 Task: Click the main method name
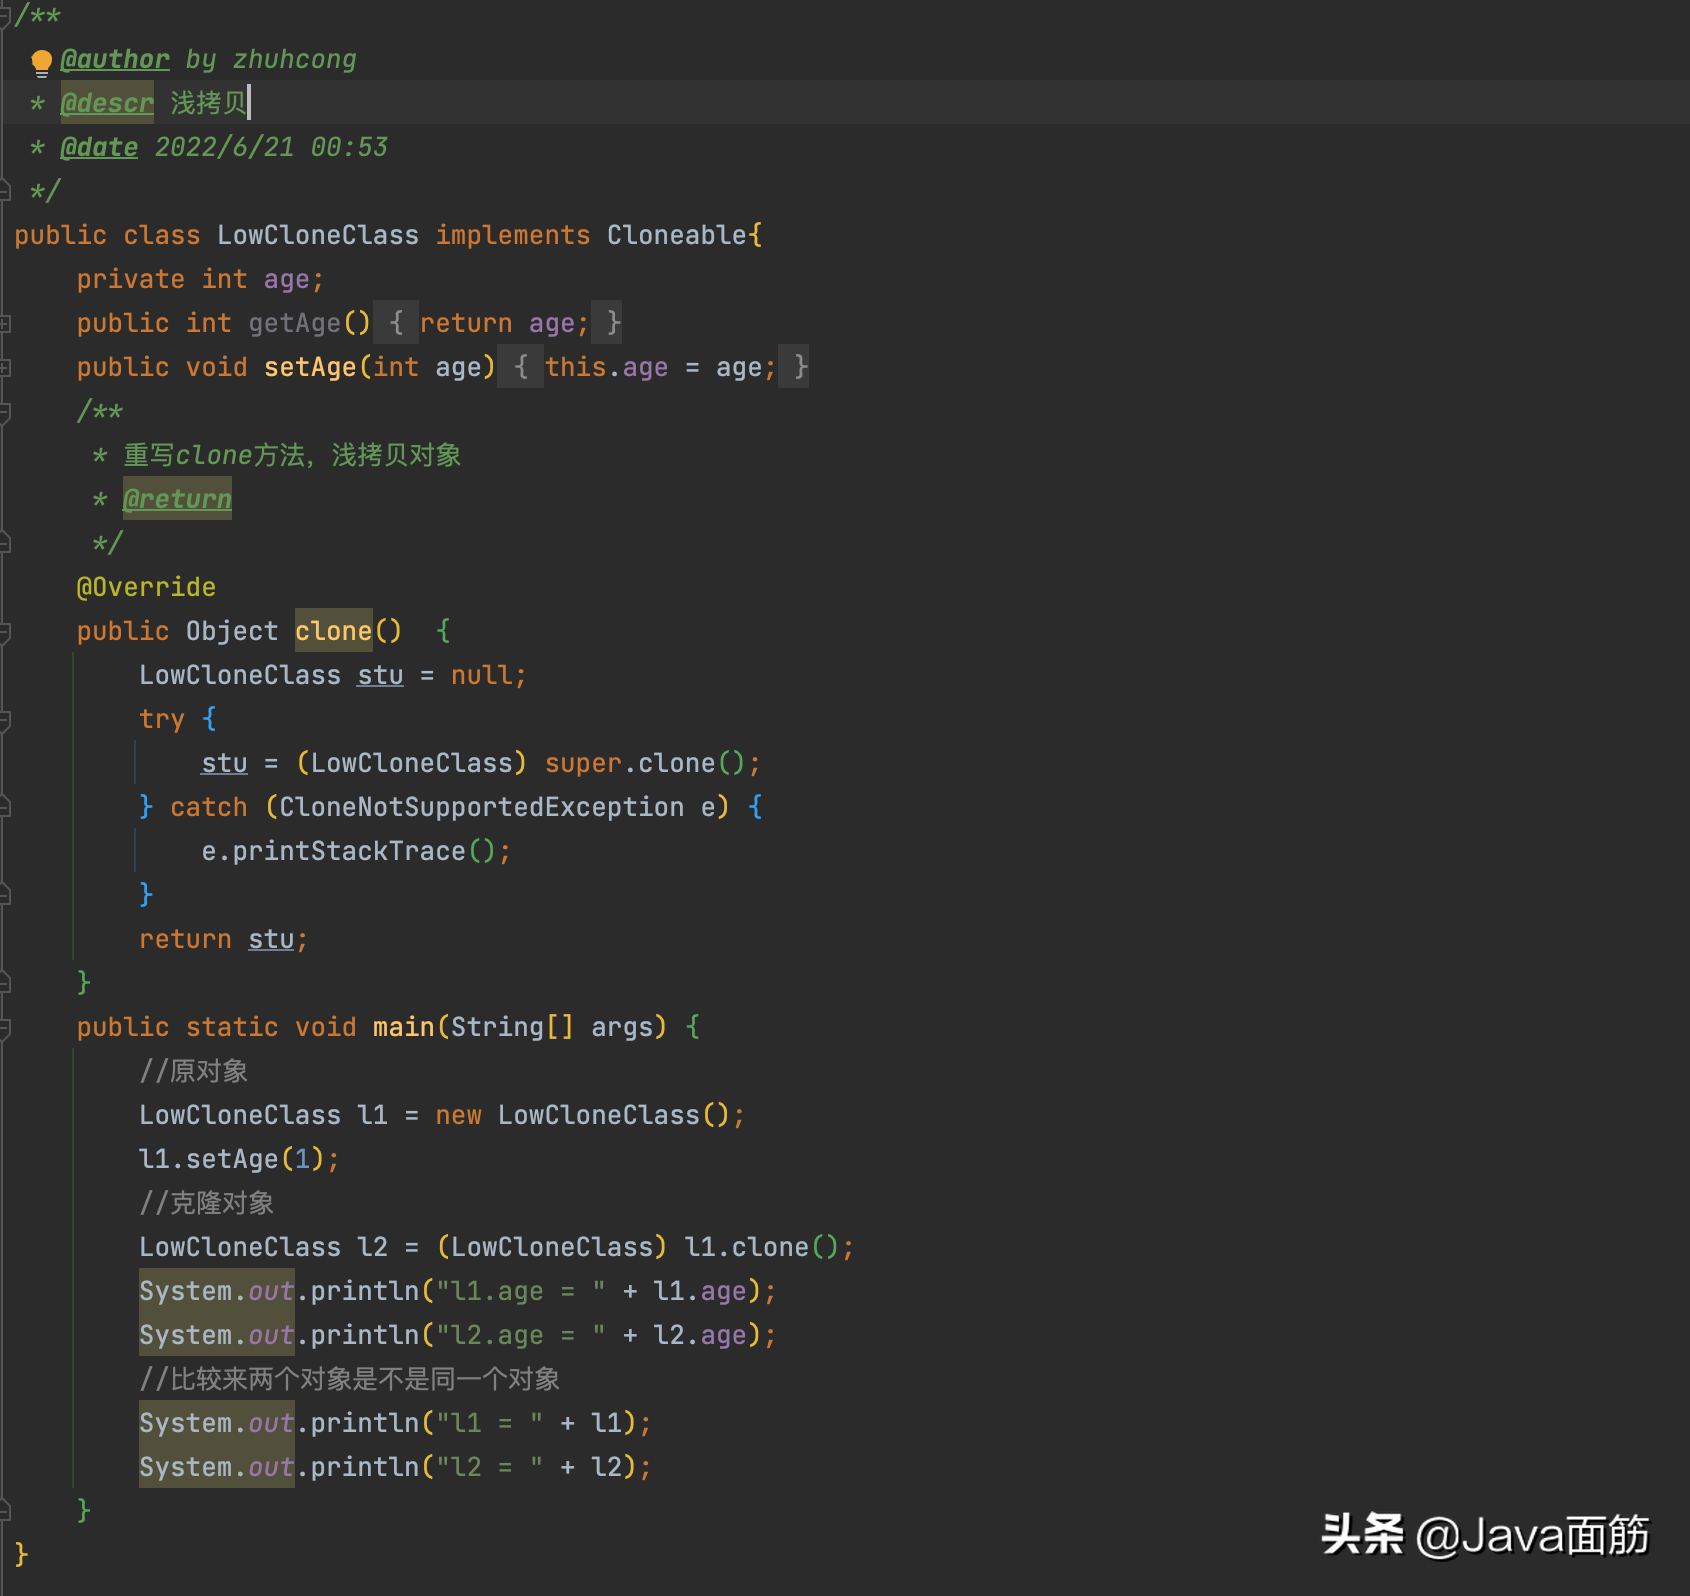(403, 1027)
